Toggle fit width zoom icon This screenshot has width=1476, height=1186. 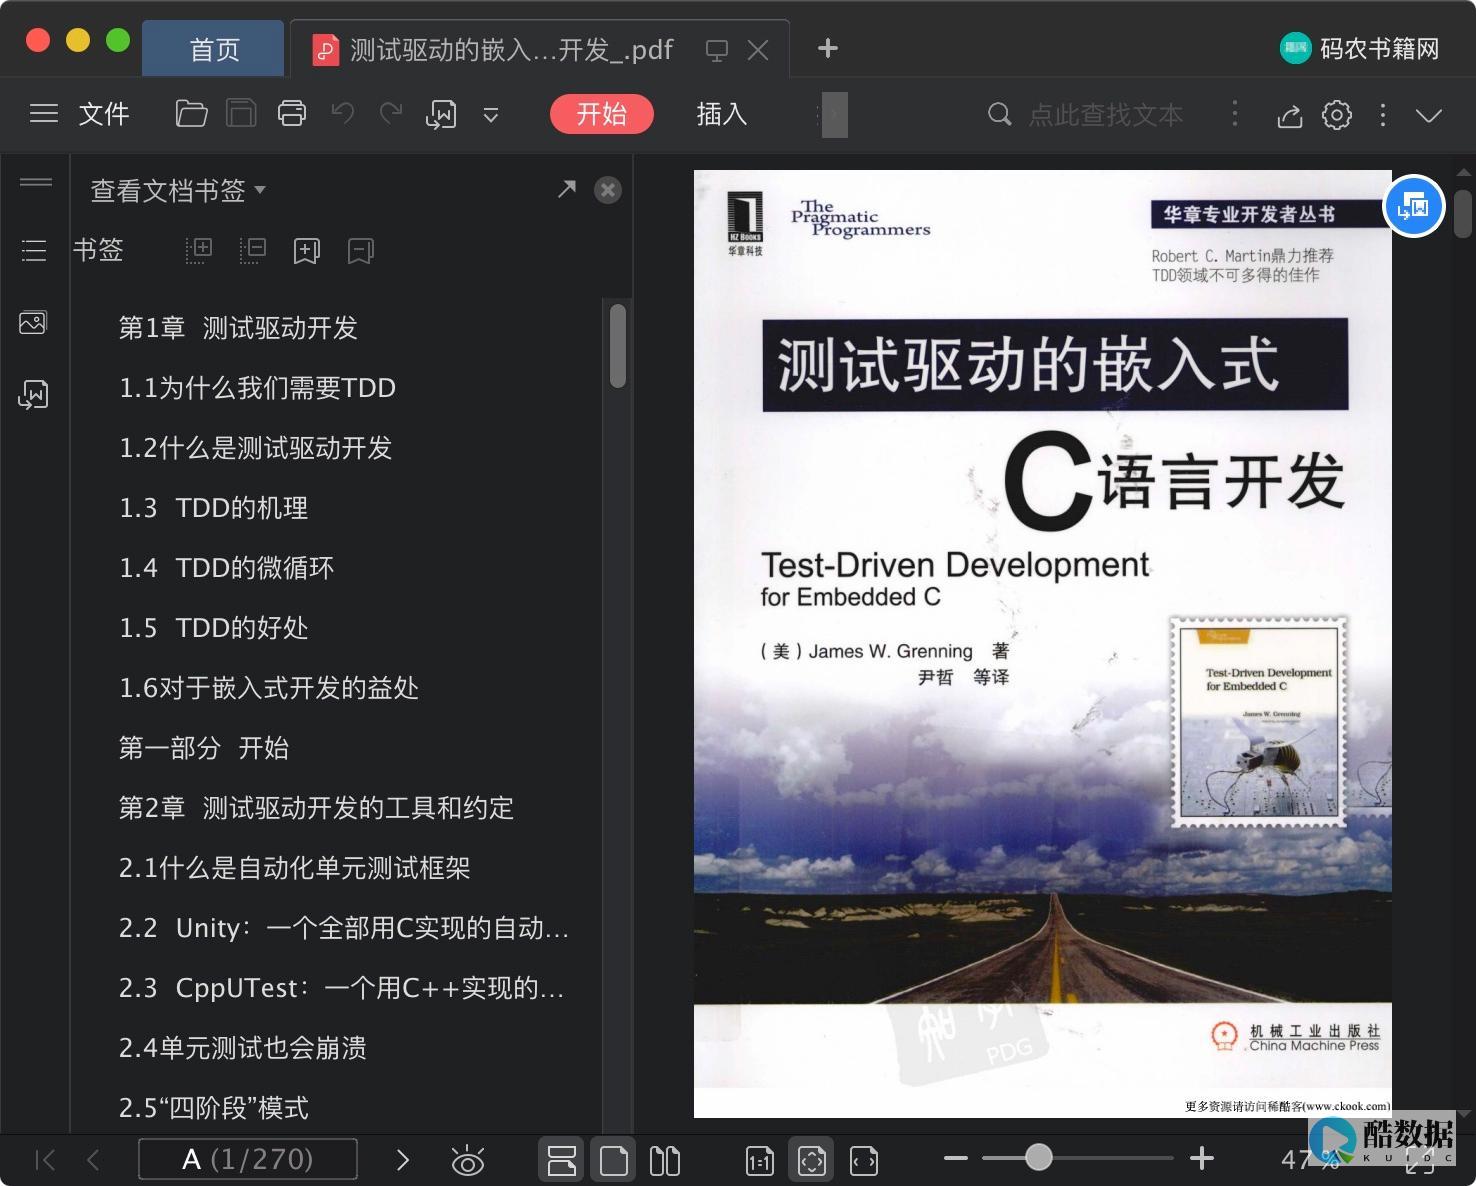864,1160
